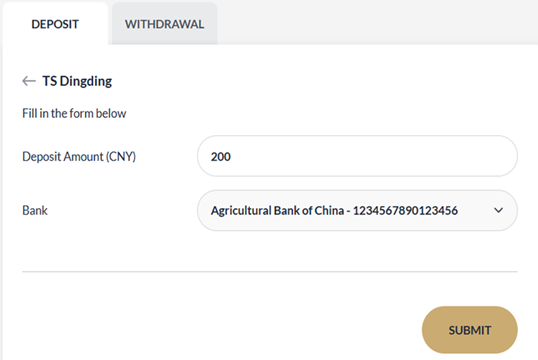Select the DEPOSIT tab

(x=55, y=24)
